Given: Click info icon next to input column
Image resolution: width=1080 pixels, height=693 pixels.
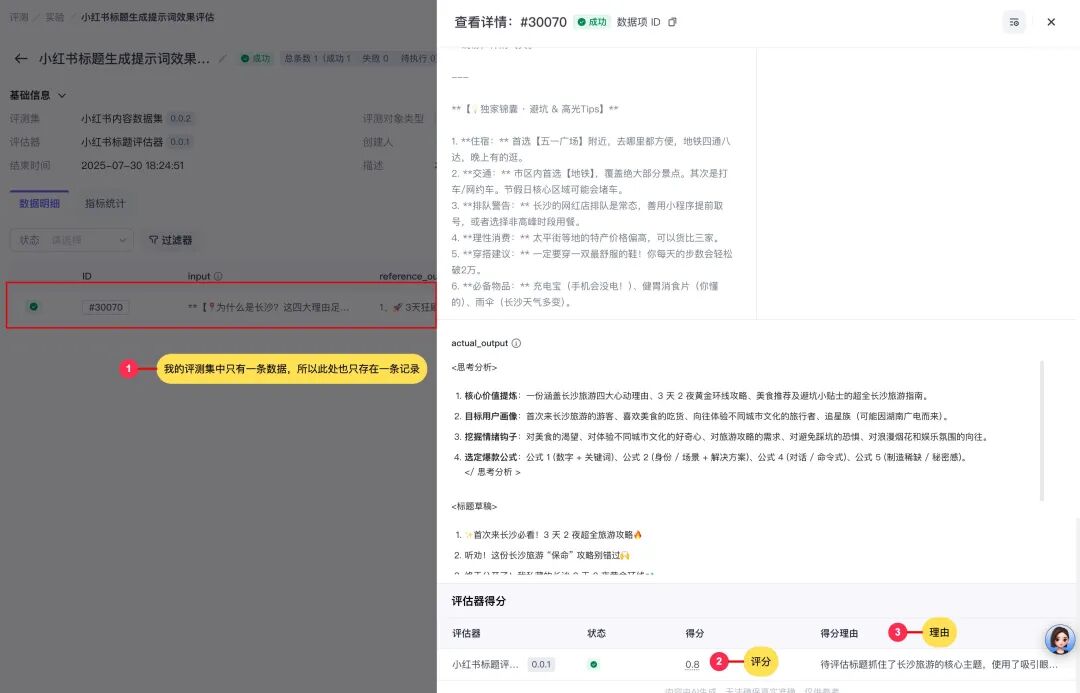Looking at the screenshot, I should pyautogui.click(x=218, y=276).
